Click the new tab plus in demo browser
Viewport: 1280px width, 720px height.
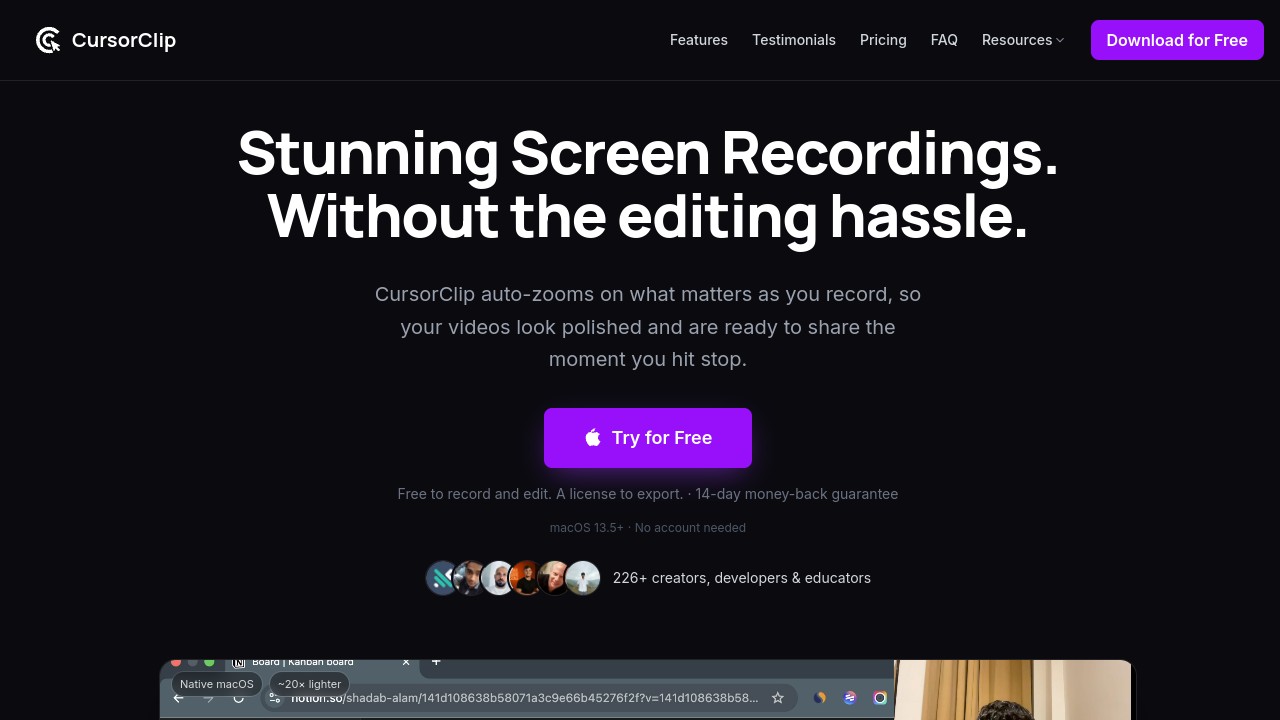436,662
